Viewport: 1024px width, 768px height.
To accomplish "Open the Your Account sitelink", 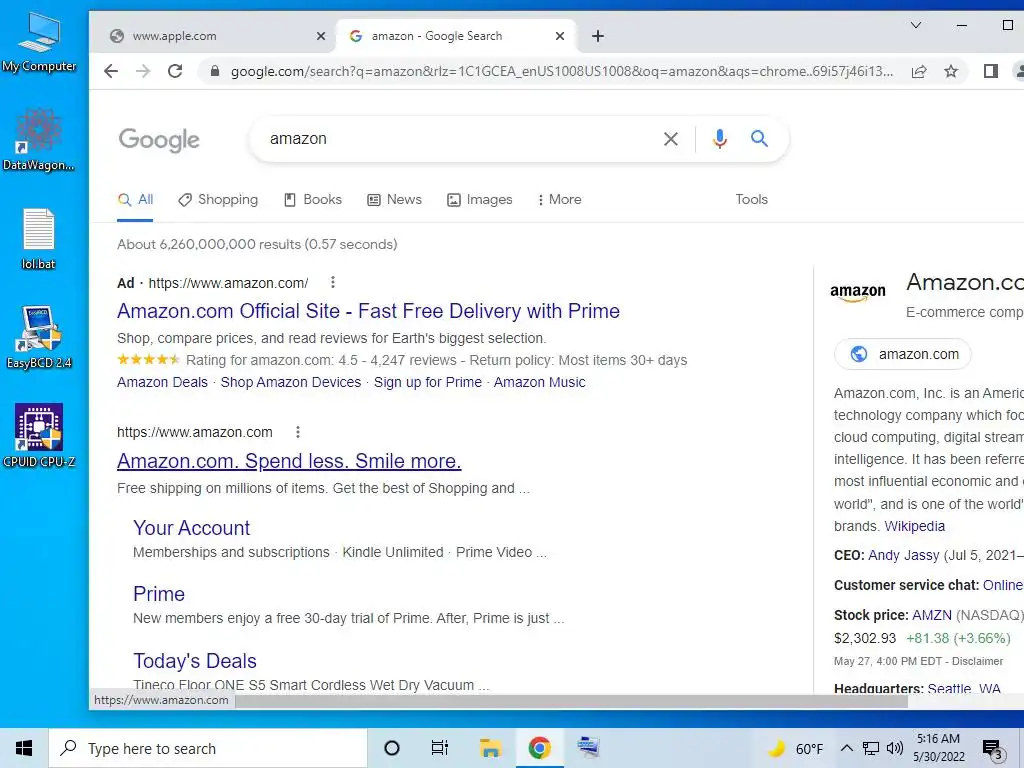I will pos(191,528).
